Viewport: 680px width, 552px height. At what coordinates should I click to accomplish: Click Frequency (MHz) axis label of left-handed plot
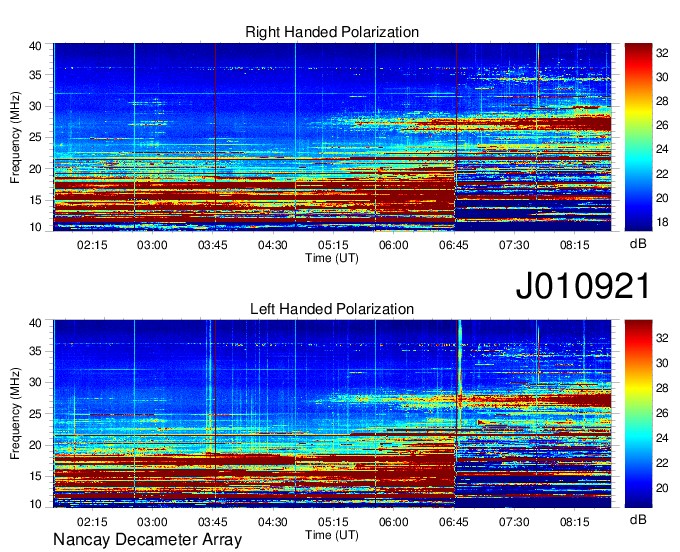pos(15,414)
